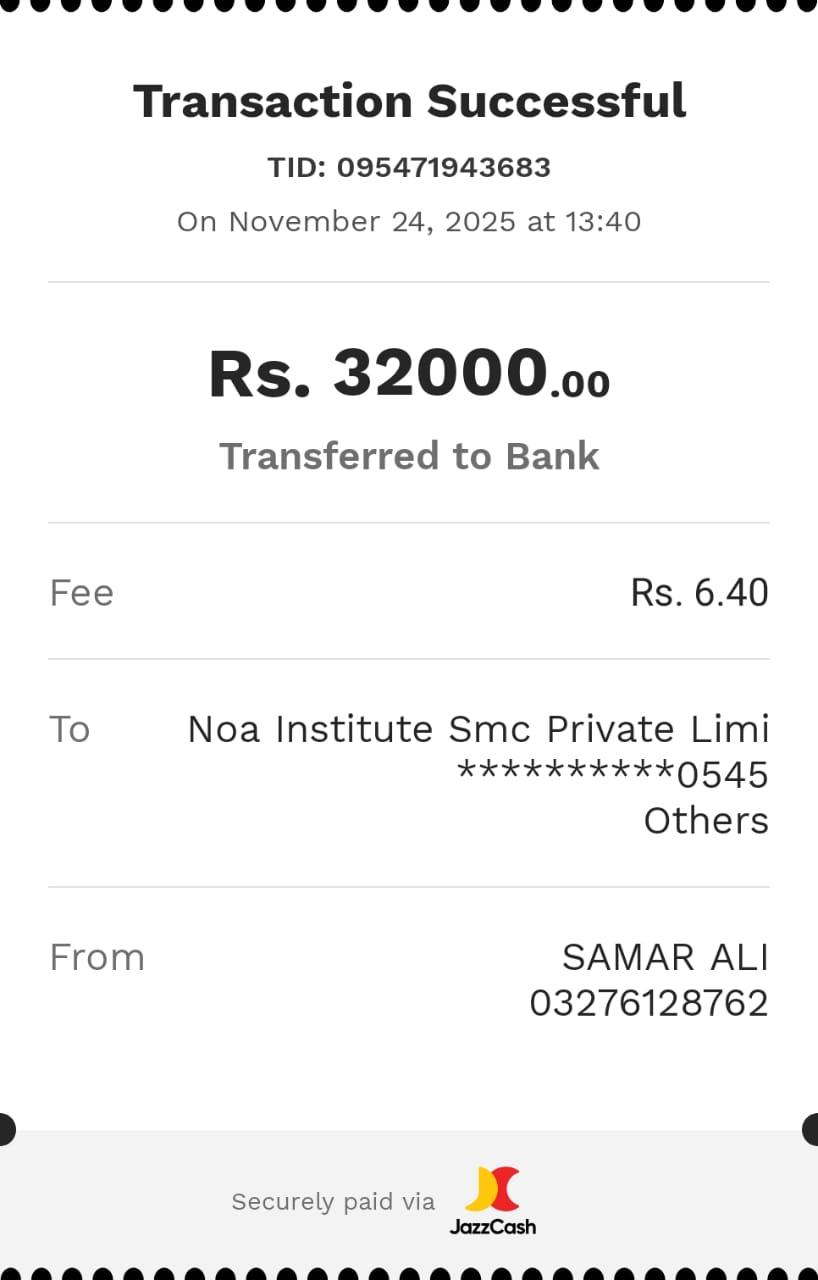Viewport: 818px width, 1280px height.
Task: Click the sender name SAMAR ALI
Action: [x=665, y=957]
